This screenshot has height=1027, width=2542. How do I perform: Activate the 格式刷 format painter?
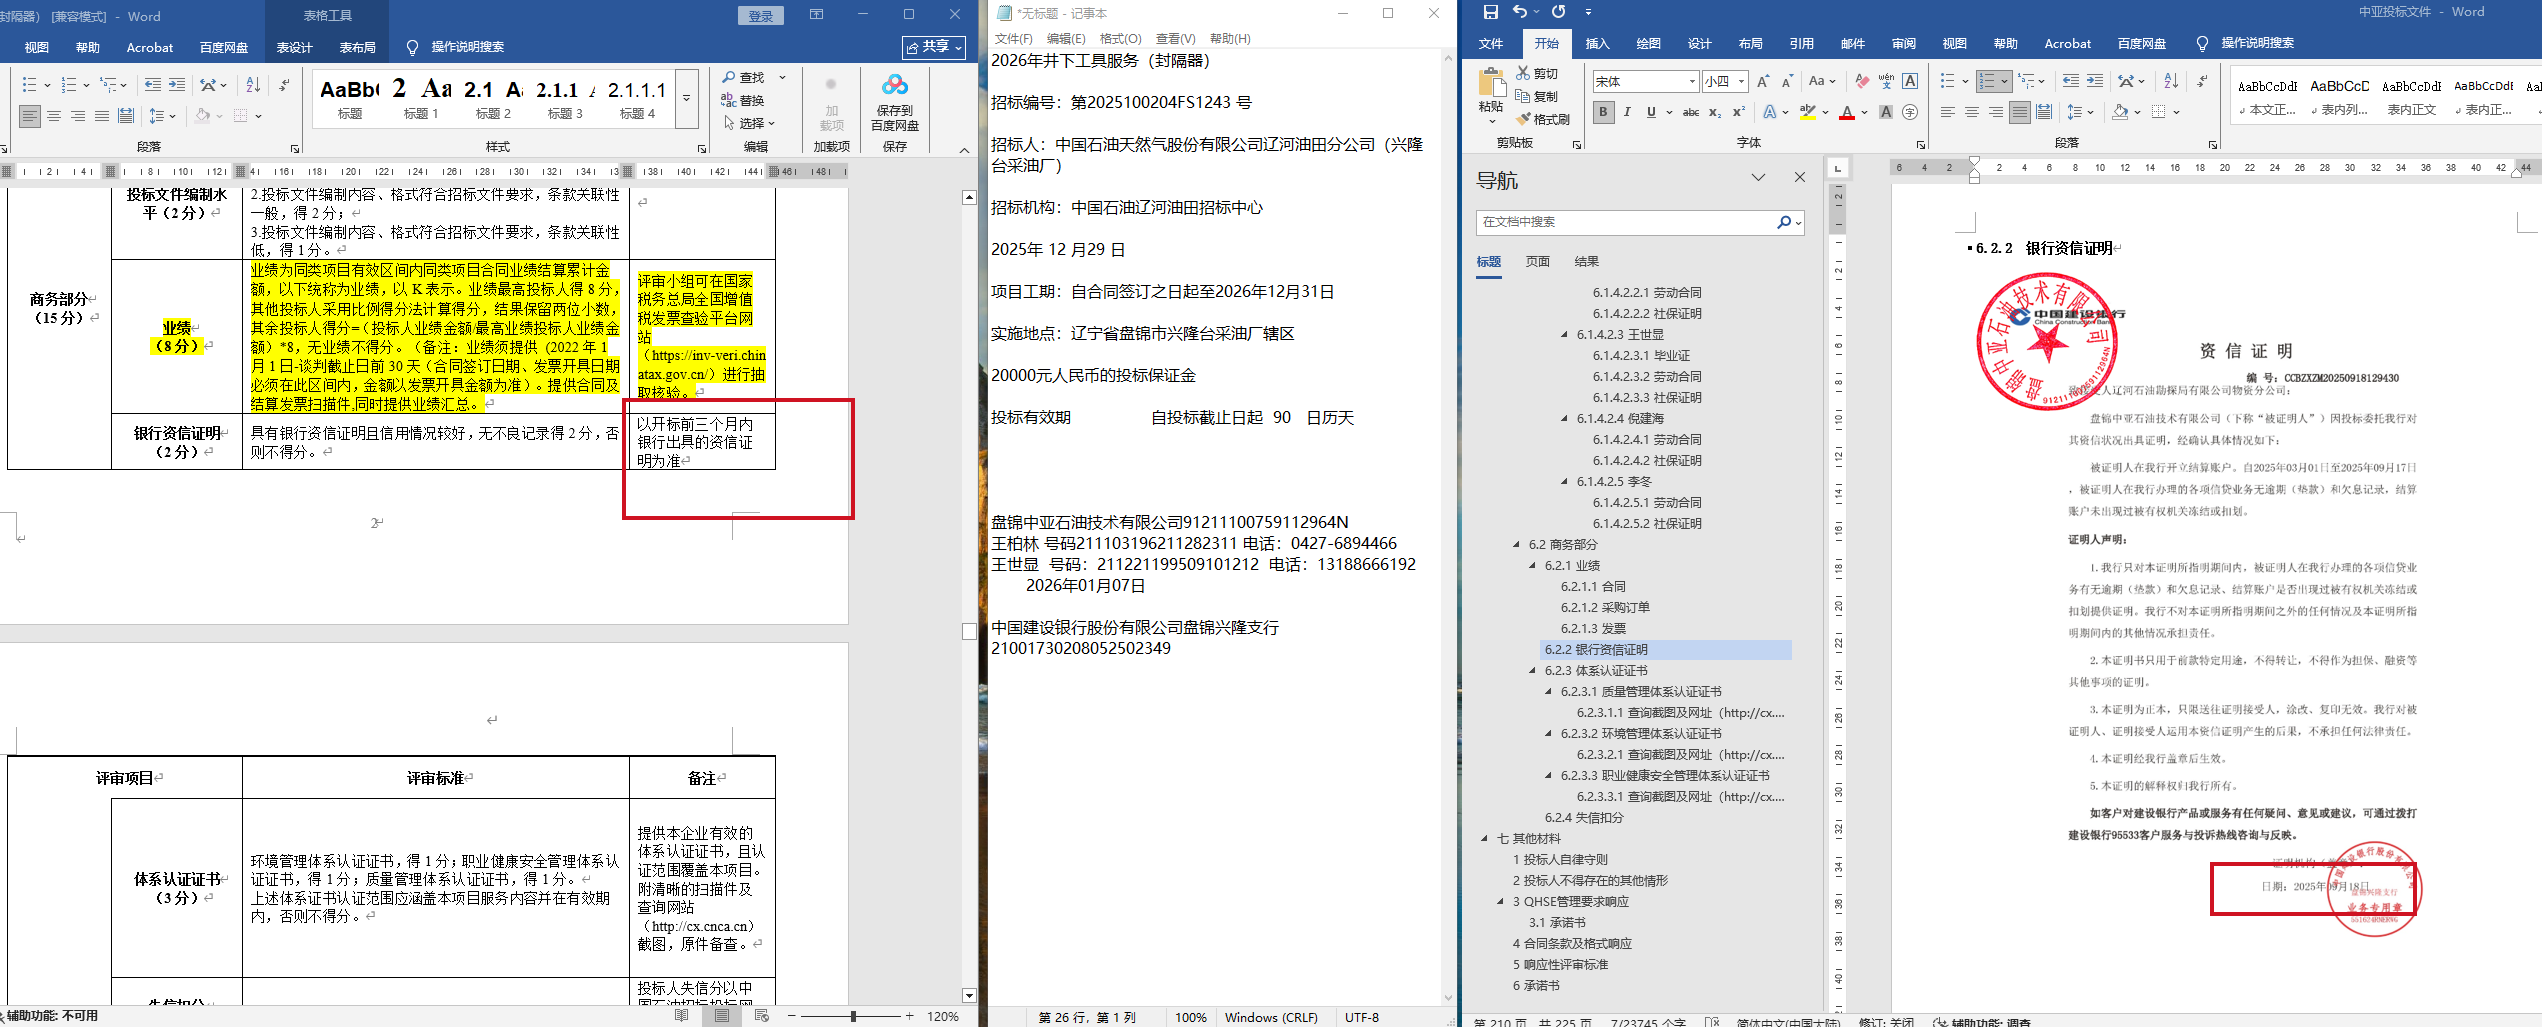coord(1543,119)
